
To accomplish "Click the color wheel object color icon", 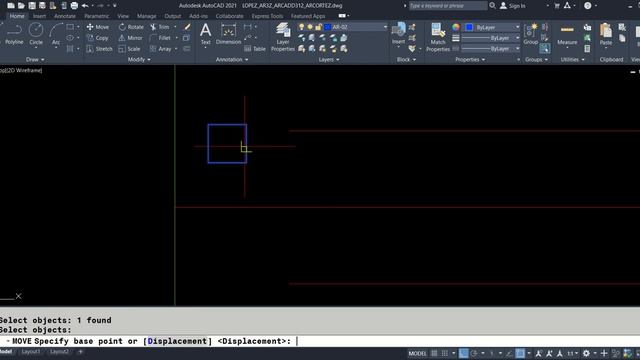I will click(456, 27).
